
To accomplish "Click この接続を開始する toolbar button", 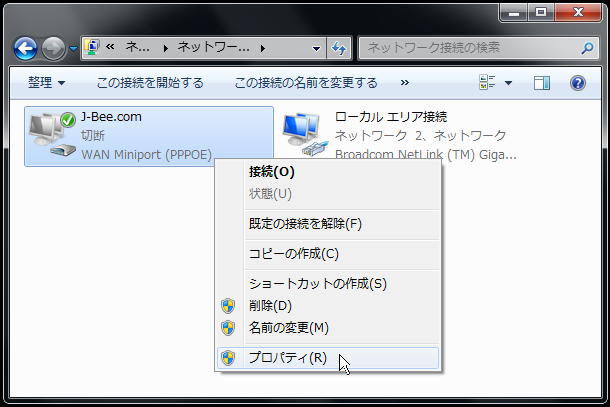I will point(150,82).
